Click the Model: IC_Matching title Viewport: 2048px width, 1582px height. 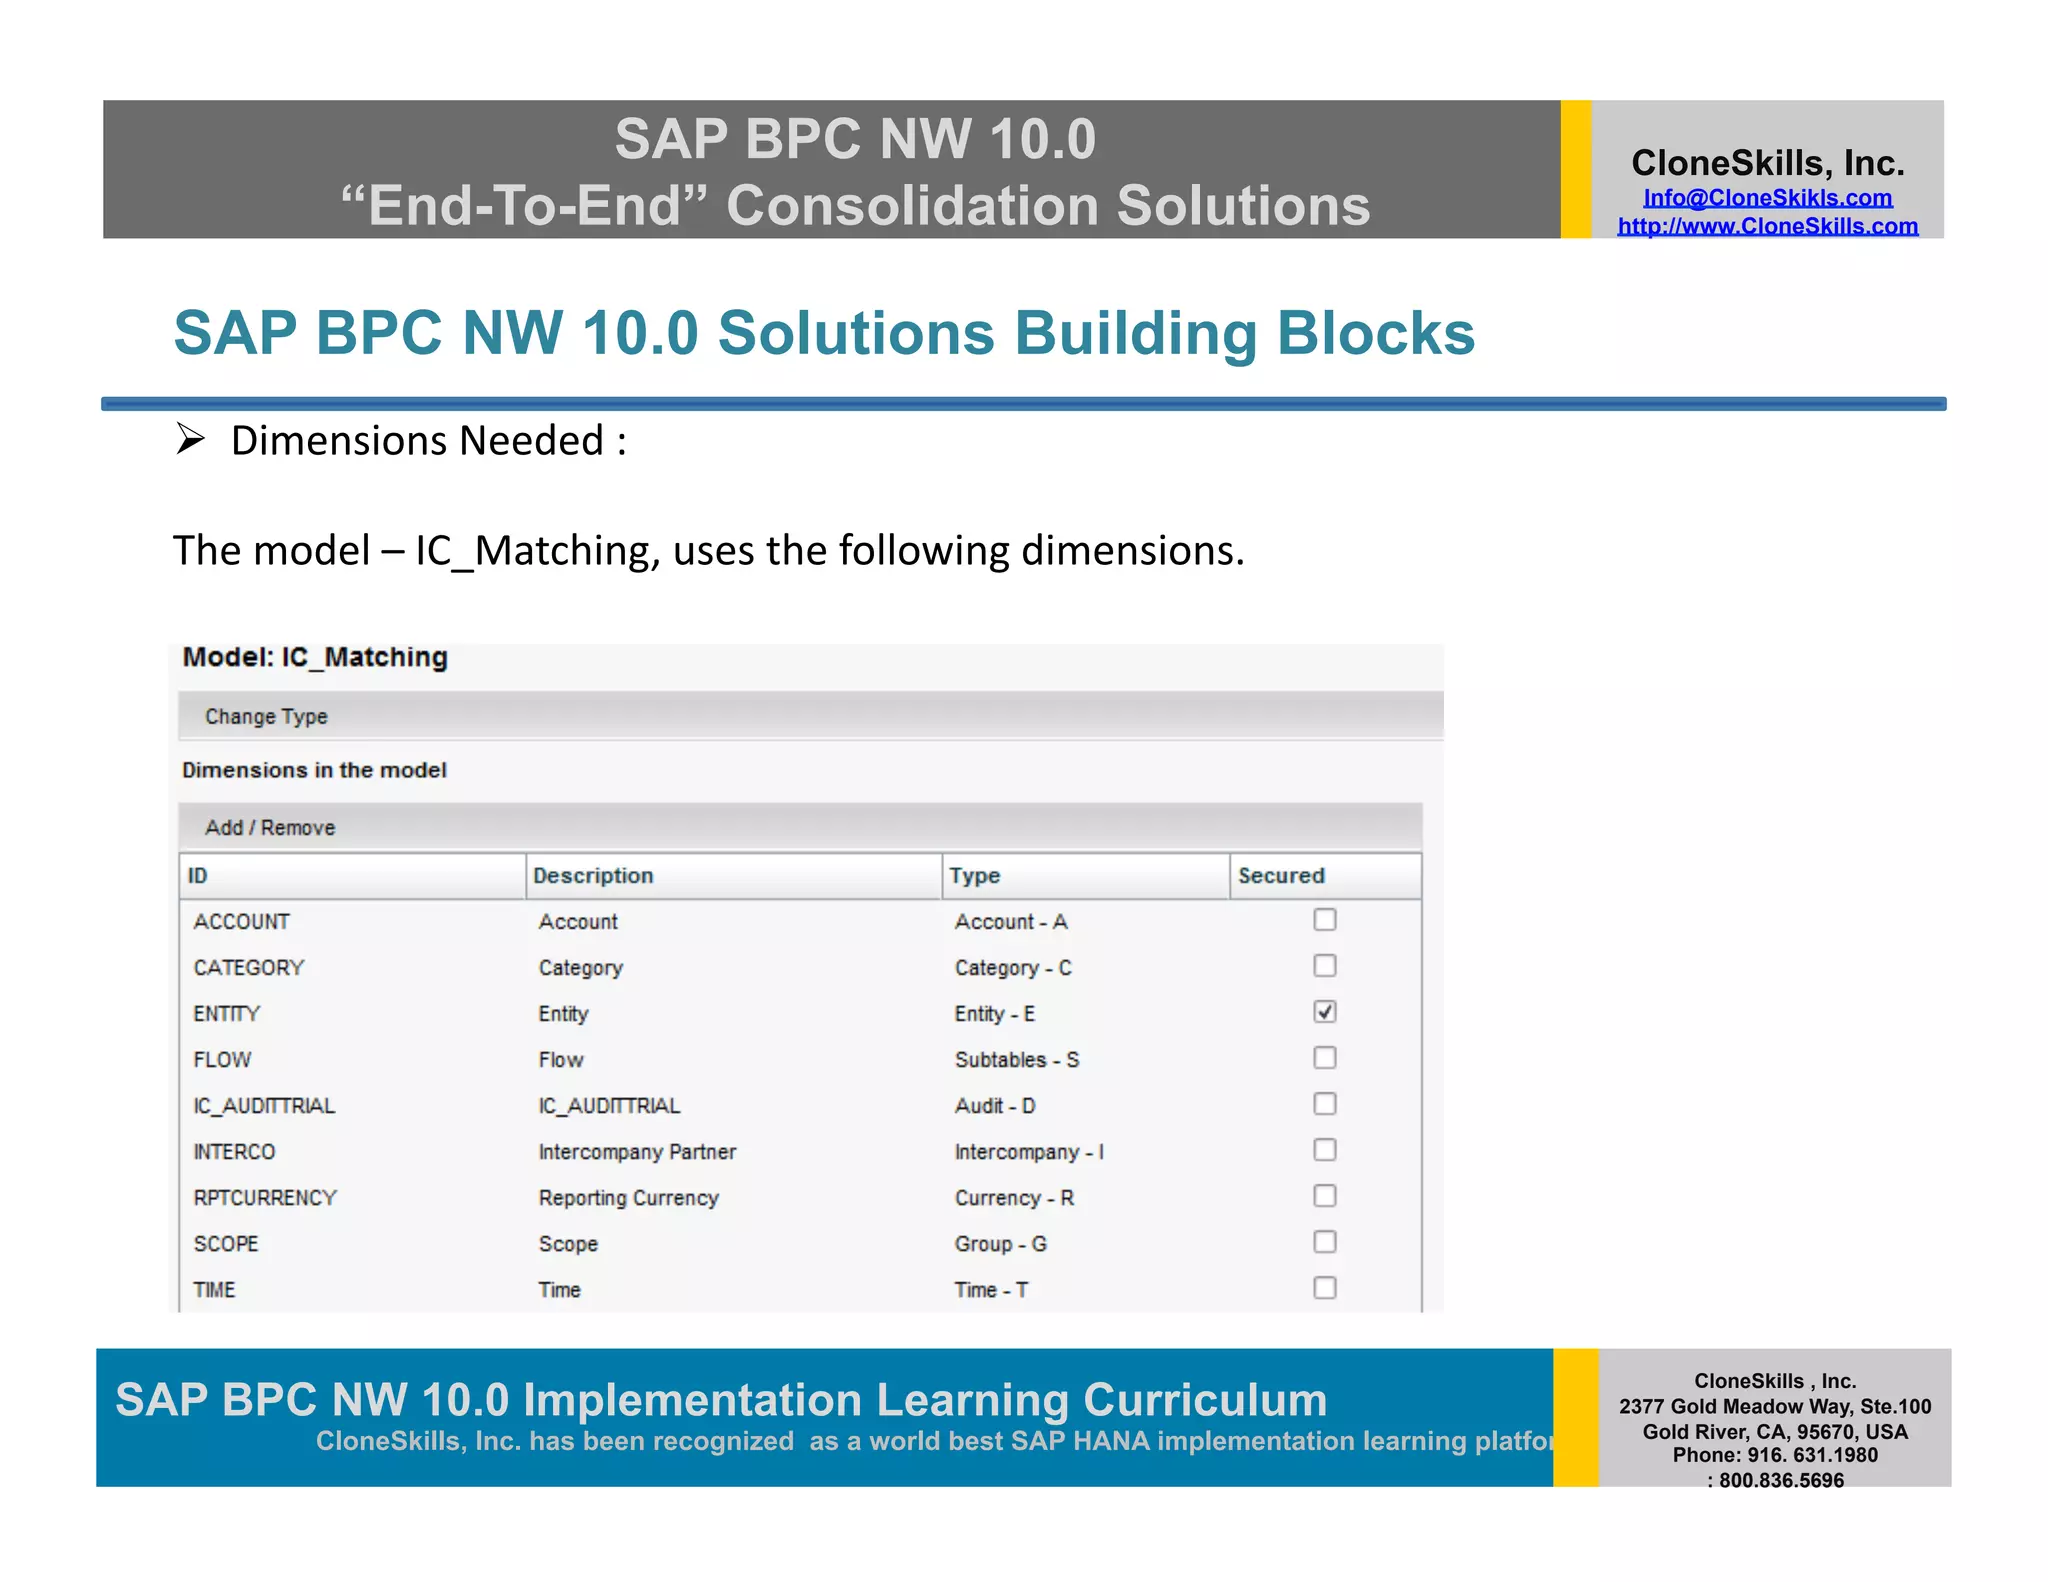coord(315,658)
